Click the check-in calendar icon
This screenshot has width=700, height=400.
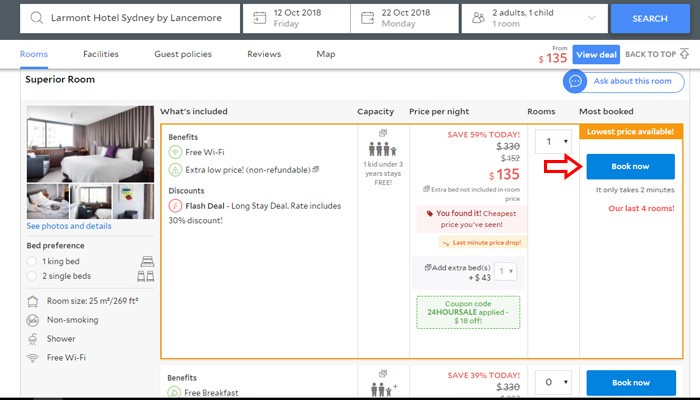pos(261,18)
